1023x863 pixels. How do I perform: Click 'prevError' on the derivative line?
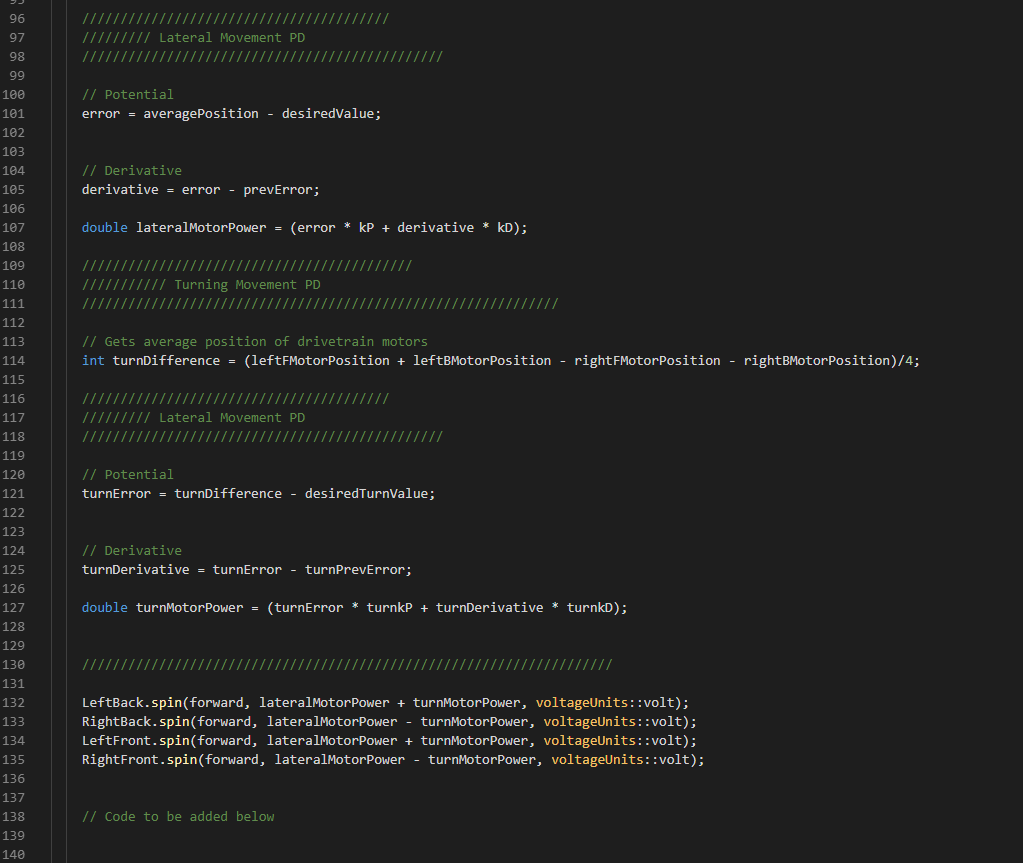point(278,190)
